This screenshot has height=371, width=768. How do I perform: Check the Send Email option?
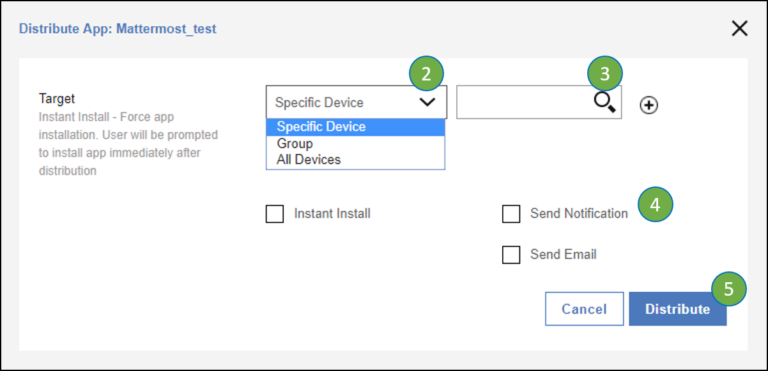511,255
